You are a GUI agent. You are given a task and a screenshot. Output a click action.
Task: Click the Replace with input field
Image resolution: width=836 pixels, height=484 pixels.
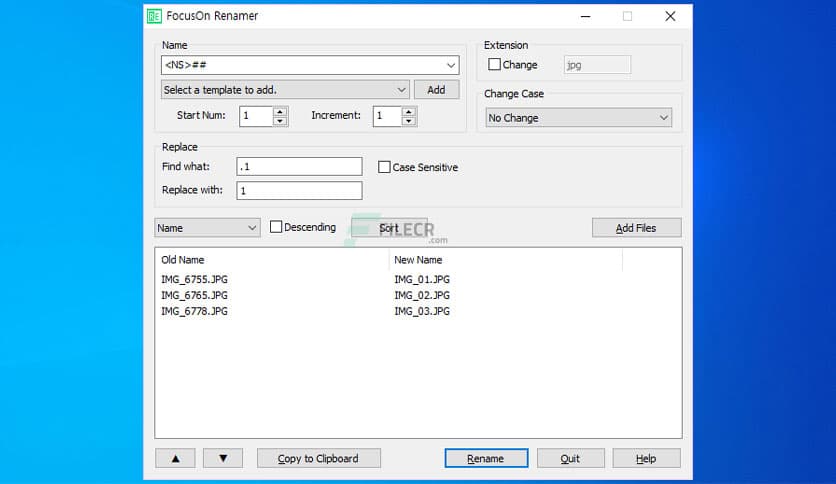point(299,190)
